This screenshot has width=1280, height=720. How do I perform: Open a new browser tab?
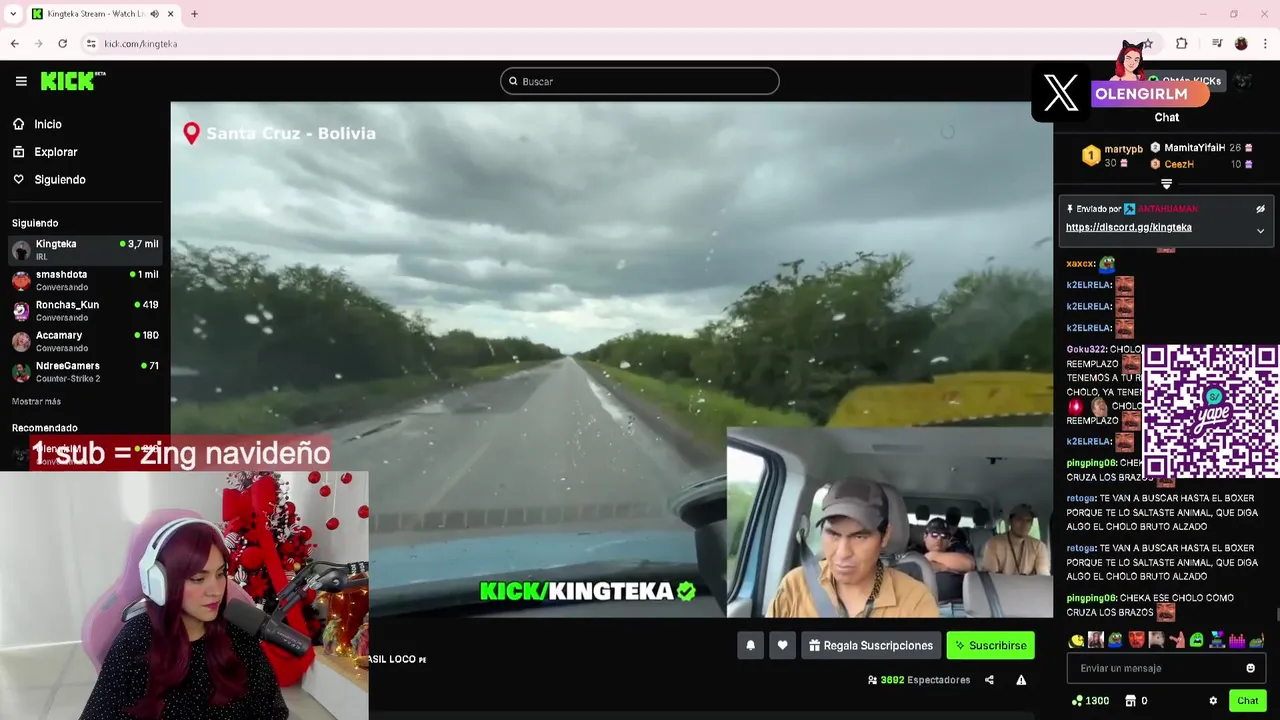pos(194,14)
